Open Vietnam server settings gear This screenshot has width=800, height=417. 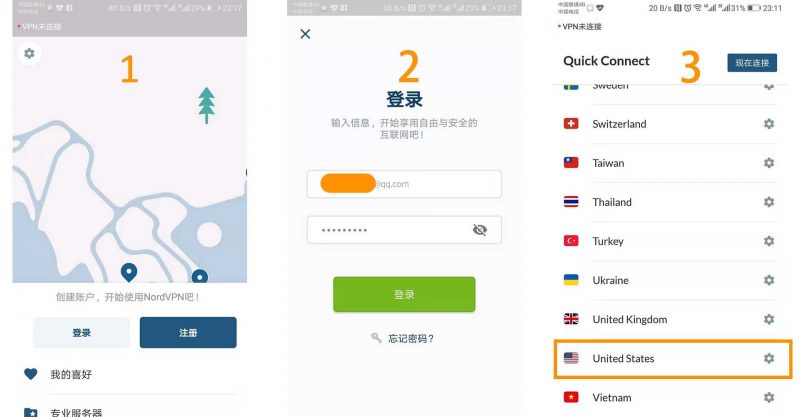point(769,397)
